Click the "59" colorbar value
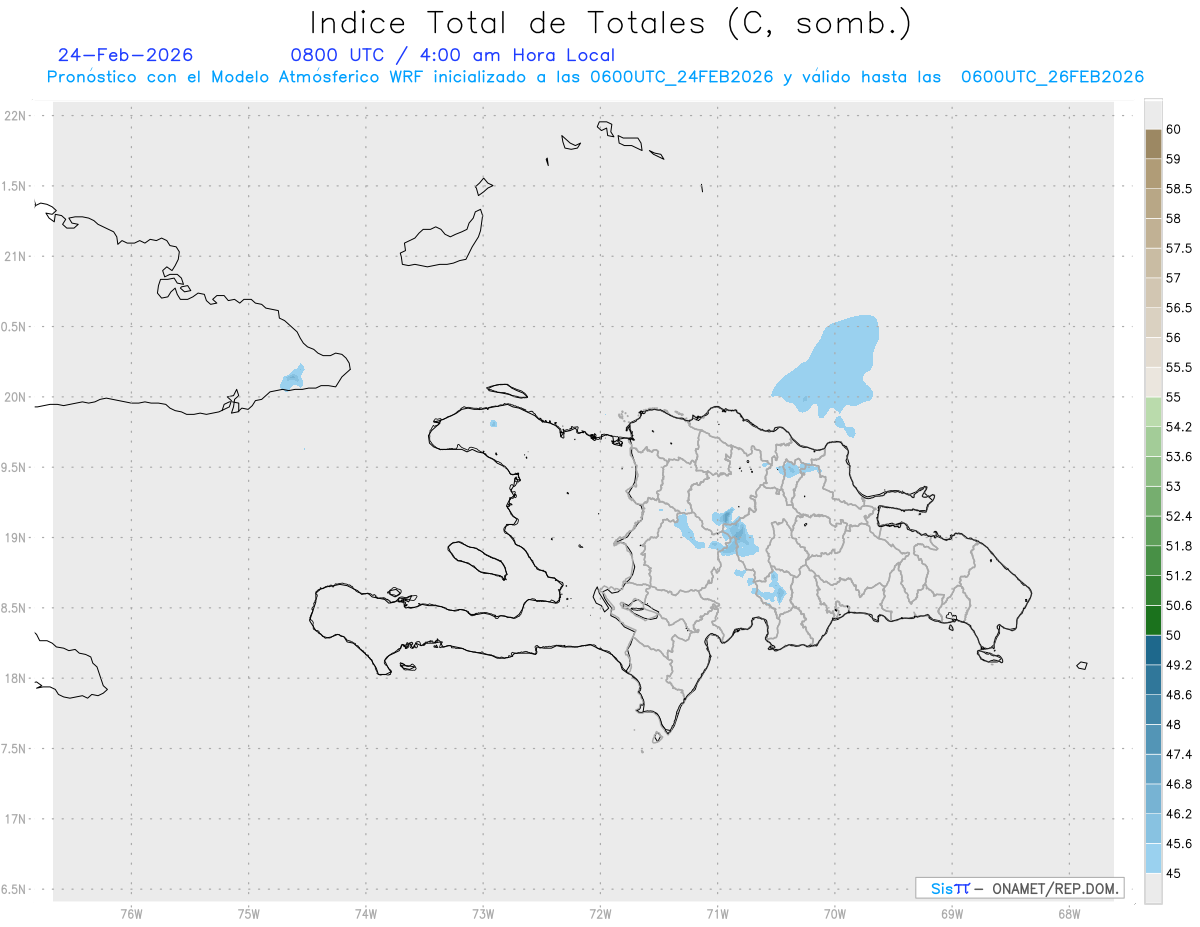This screenshot has height=927, width=1200. click(1173, 159)
